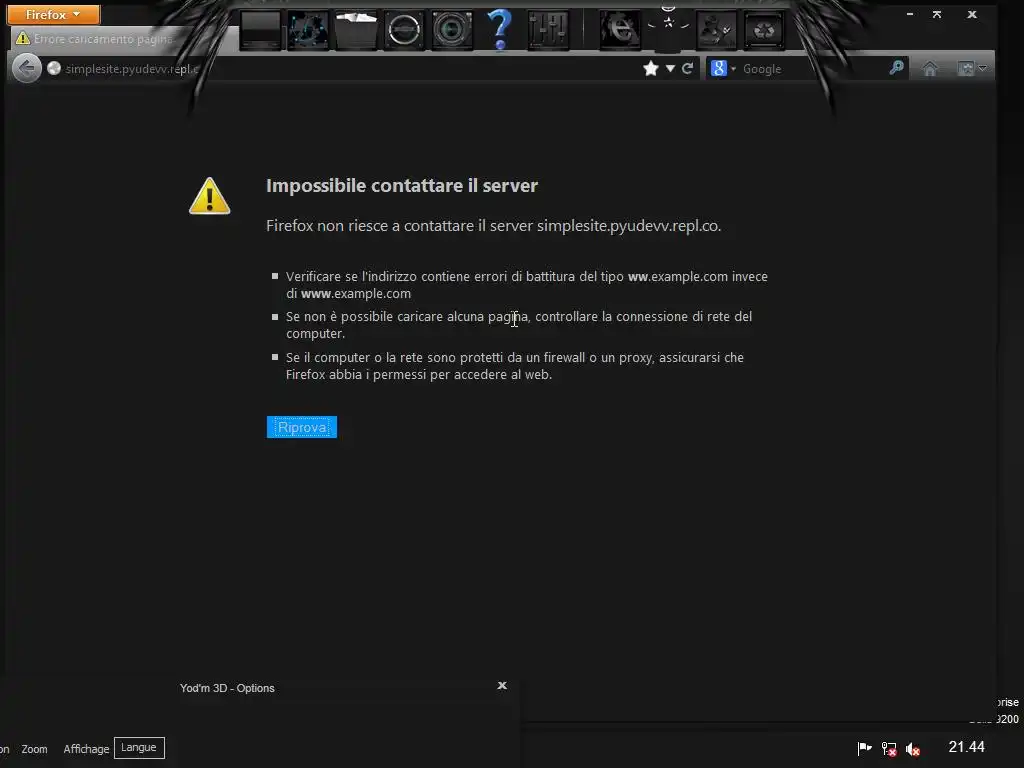Image resolution: width=1024 pixels, height=768 pixels.
Task: Click the www.example.com text in the first bullet
Action: [x=356, y=294]
